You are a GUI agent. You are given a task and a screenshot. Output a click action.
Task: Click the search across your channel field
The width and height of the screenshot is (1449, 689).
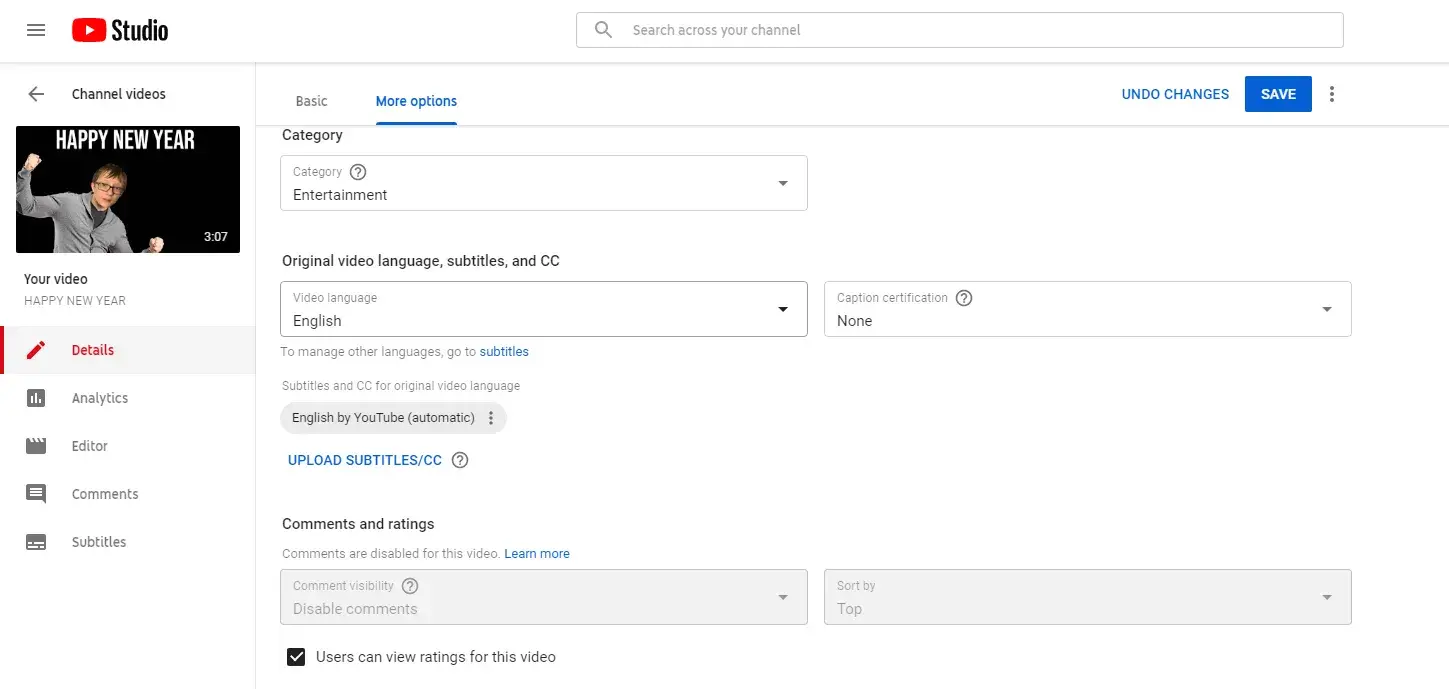pos(960,30)
